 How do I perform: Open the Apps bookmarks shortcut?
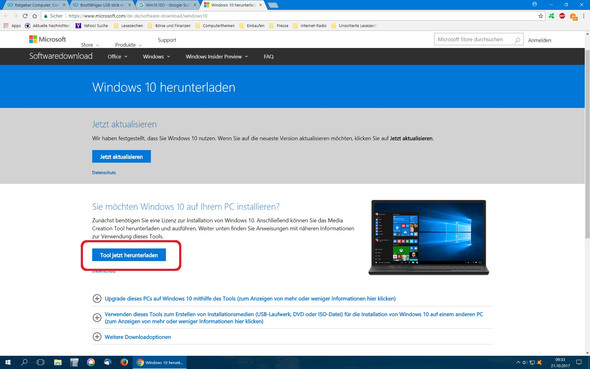tap(12, 26)
